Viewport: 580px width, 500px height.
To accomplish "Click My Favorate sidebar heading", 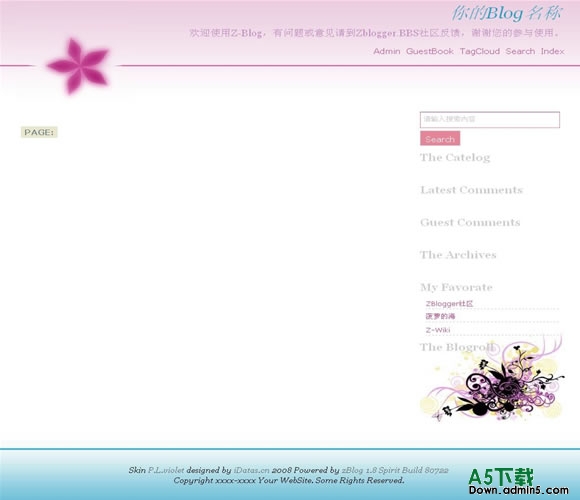I will (456, 287).
